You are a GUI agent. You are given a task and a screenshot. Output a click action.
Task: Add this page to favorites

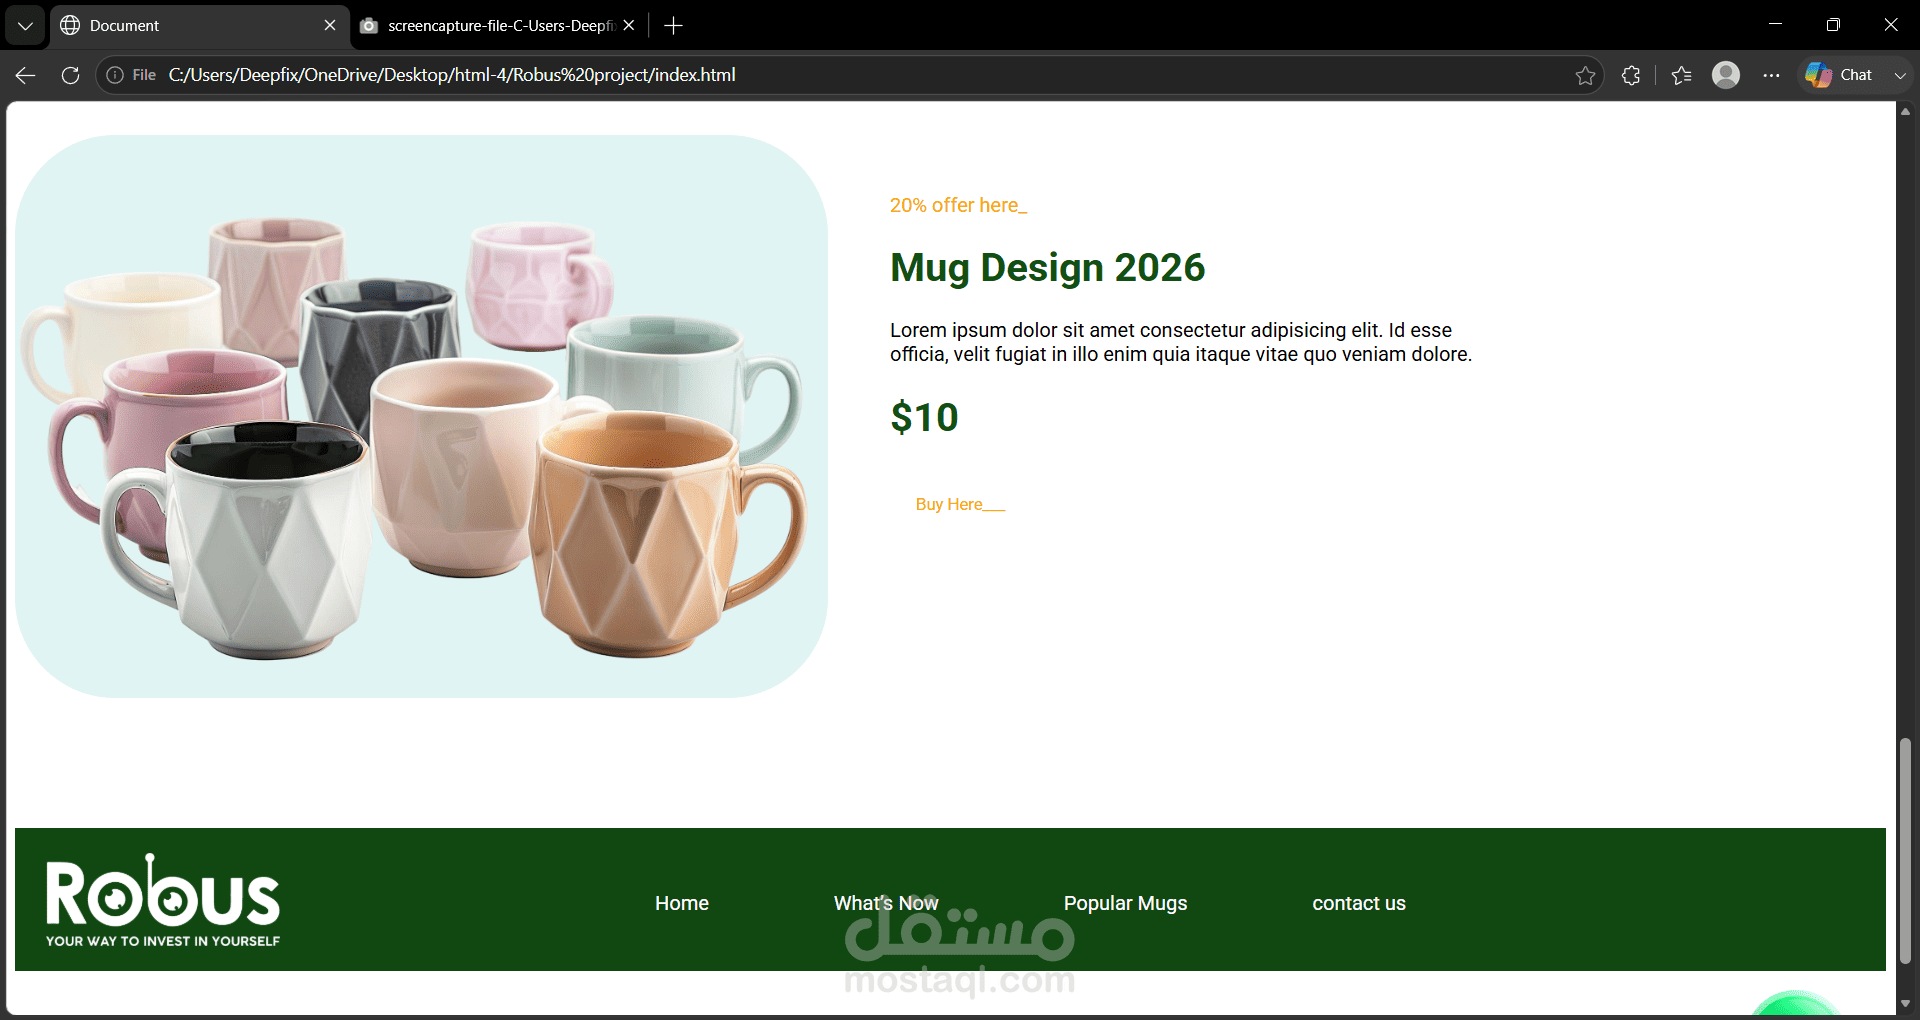click(1585, 75)
